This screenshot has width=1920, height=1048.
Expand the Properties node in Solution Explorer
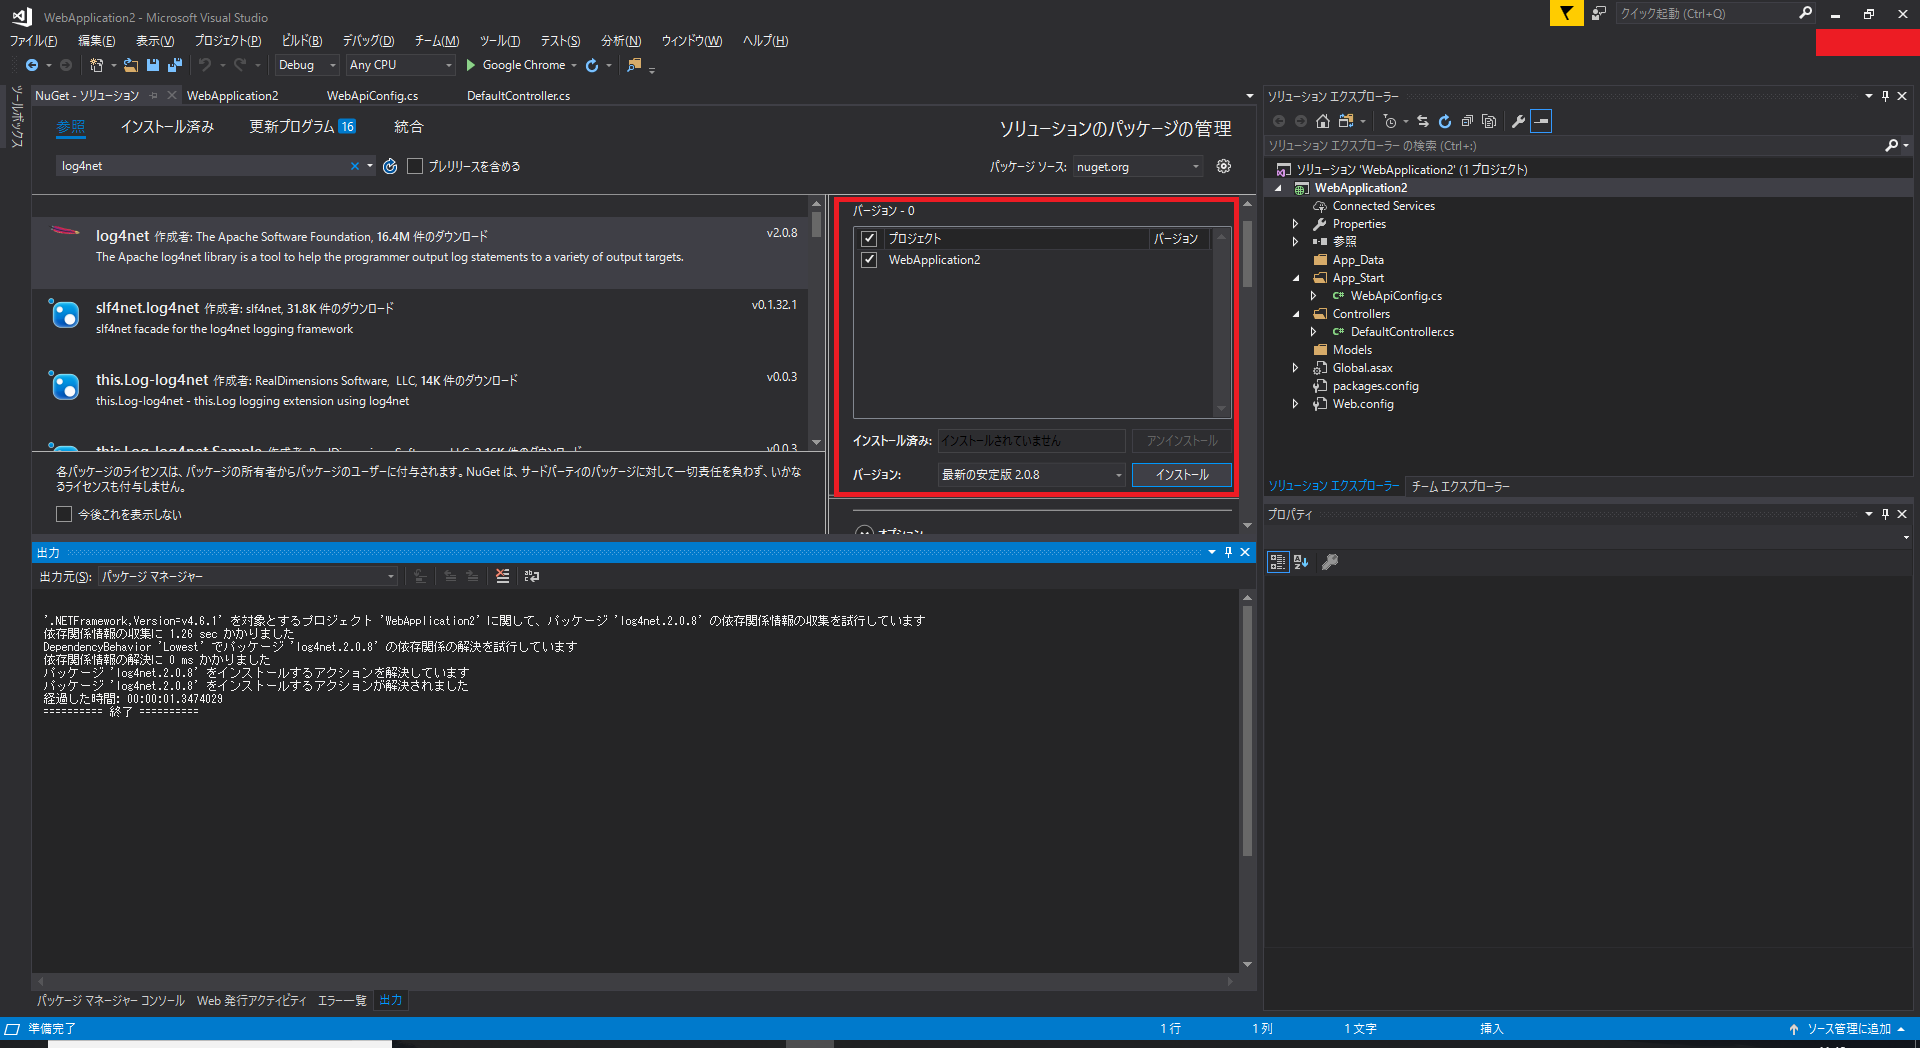1296,224
